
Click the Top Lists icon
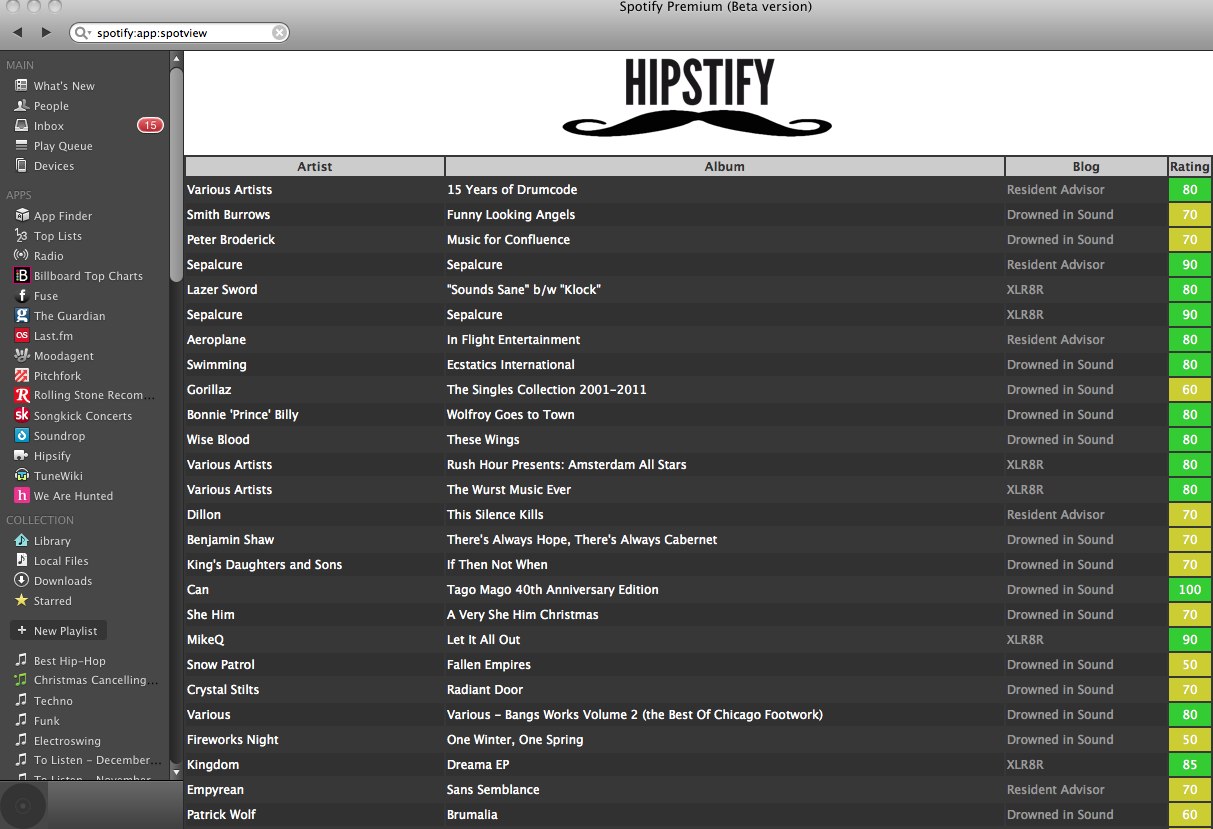21,236
